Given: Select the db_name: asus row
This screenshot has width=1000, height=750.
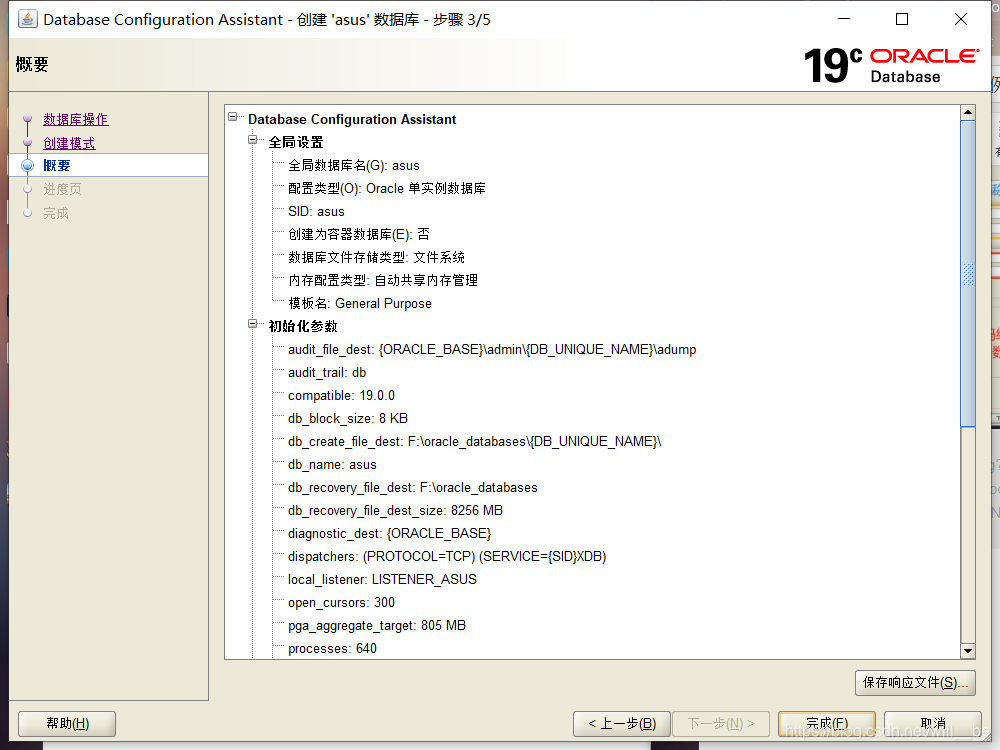Looking at the screenshot, I should [x=332, y=464].
